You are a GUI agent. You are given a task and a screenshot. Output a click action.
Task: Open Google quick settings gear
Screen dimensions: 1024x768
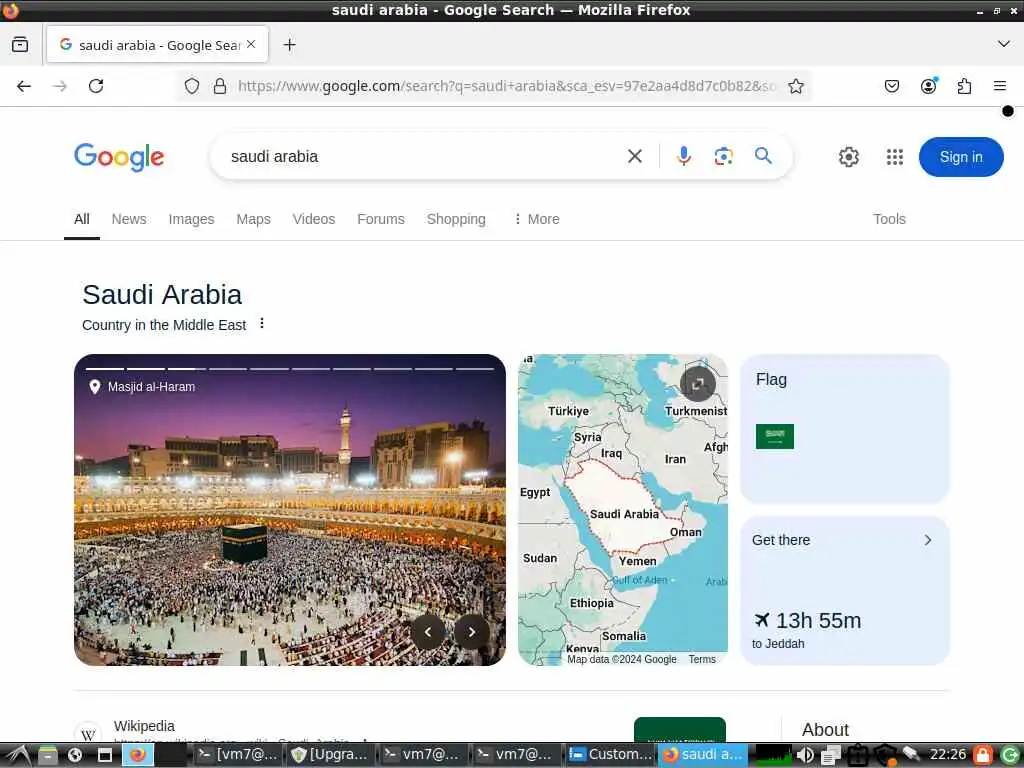(x=848, y=157)
